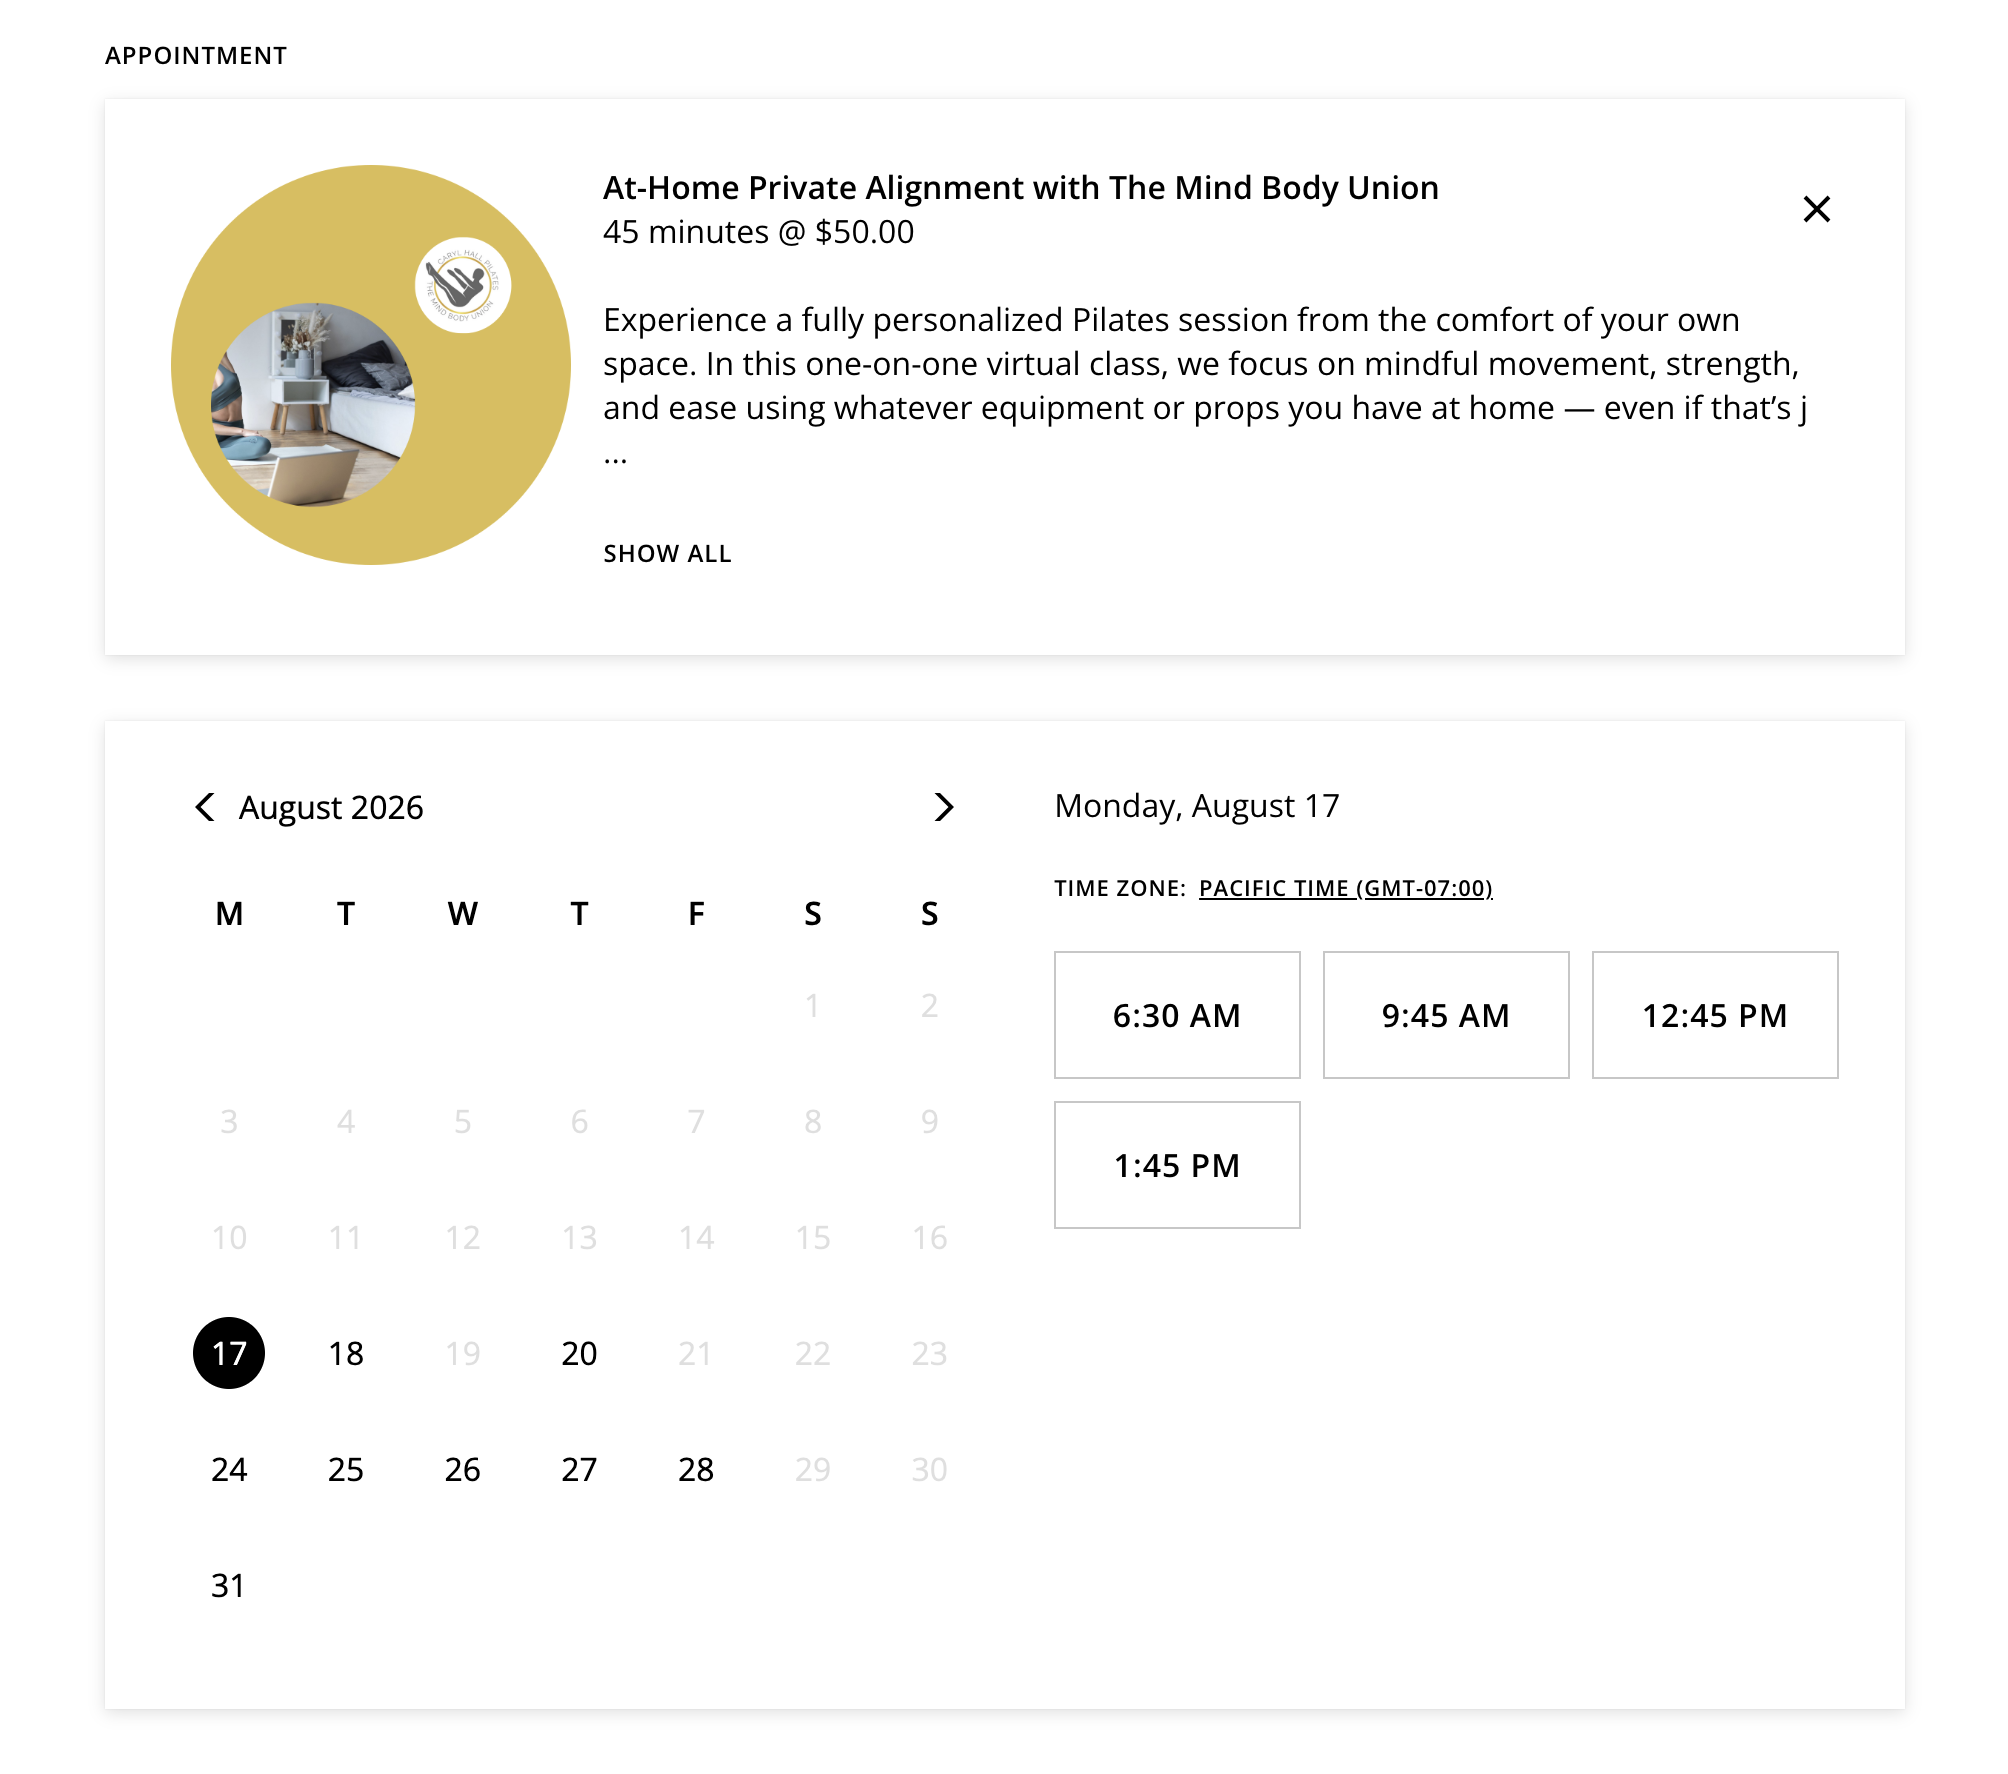Click the August 2026 month label

coord(331,807)
